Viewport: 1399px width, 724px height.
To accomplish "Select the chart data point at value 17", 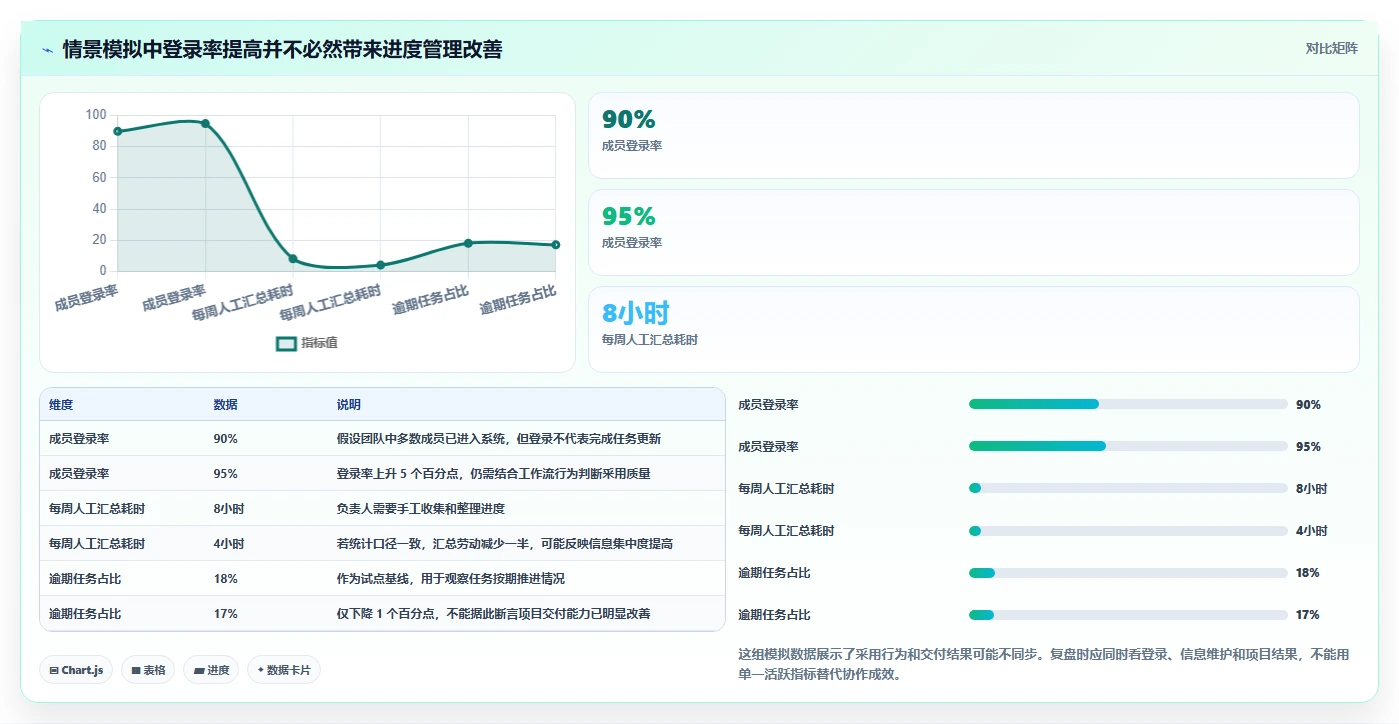I will 555,245.
